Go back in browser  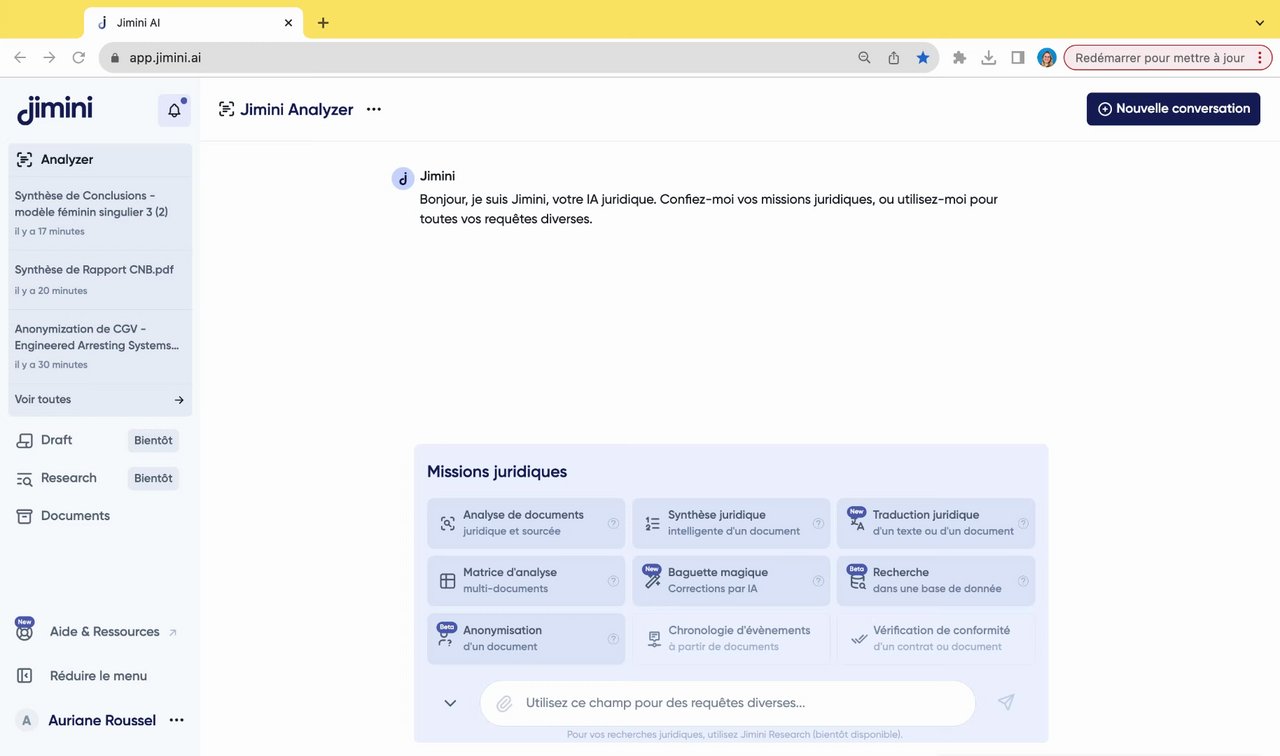(20, 58)
